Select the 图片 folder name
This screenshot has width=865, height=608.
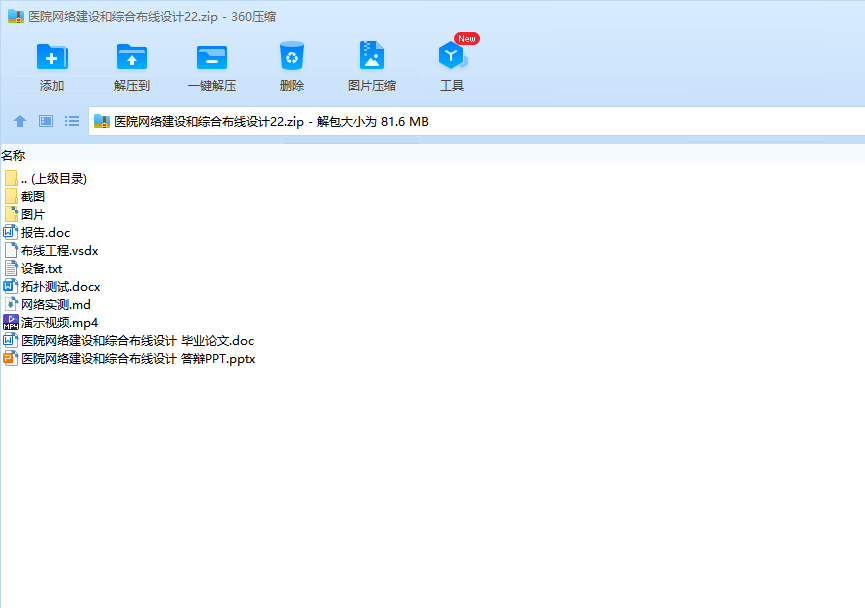pyautogui.click(x=33, y=215)
